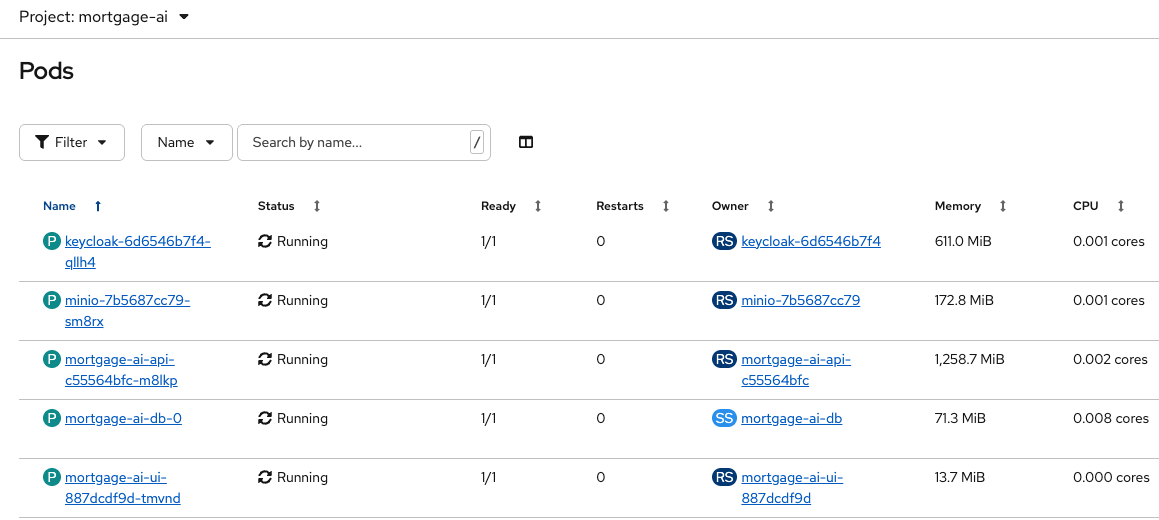
Task: Focus the Search by name field
Action: click(x=357, y=142)
